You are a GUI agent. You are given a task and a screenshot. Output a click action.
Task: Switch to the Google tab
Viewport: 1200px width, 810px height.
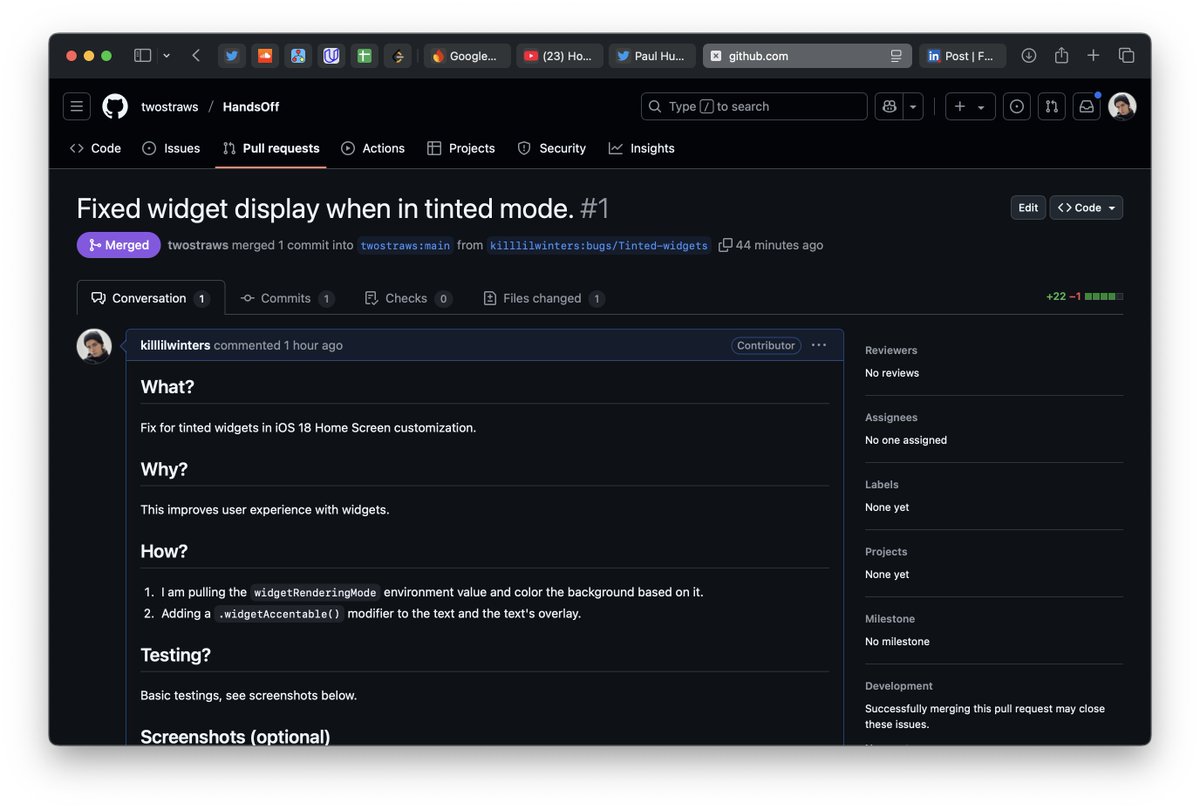pyautogui.click(x=467, y=56)
